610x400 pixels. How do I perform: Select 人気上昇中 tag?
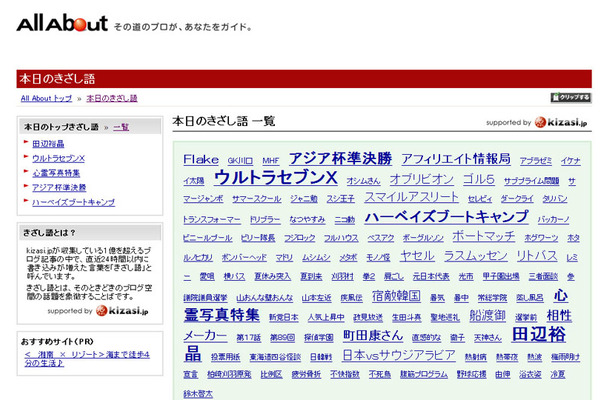[x=326, y=317]
